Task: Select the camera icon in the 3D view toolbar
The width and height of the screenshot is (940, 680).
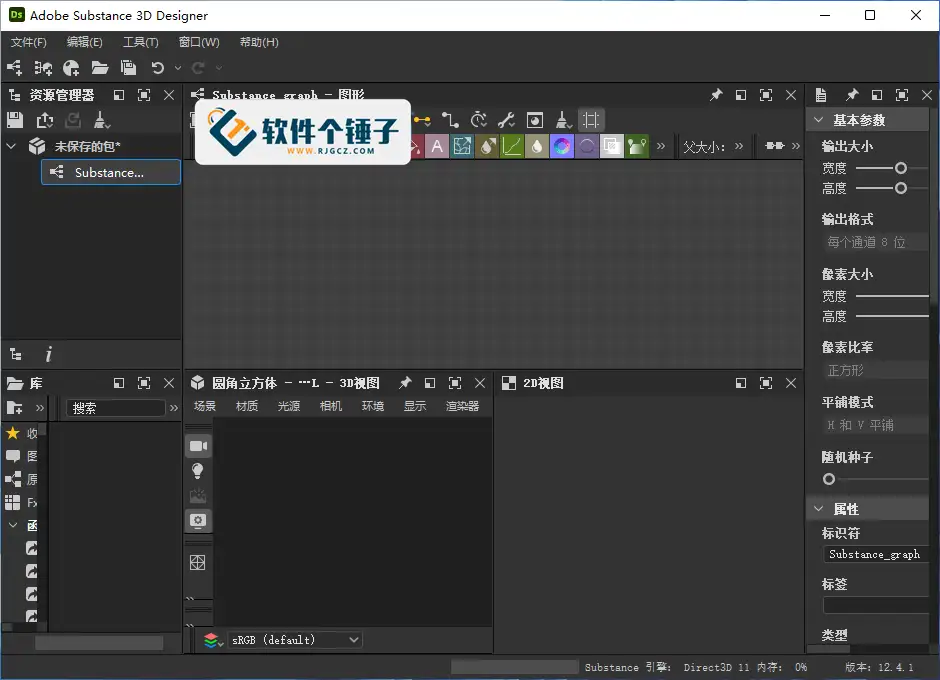Action: [x=198, y=446]
